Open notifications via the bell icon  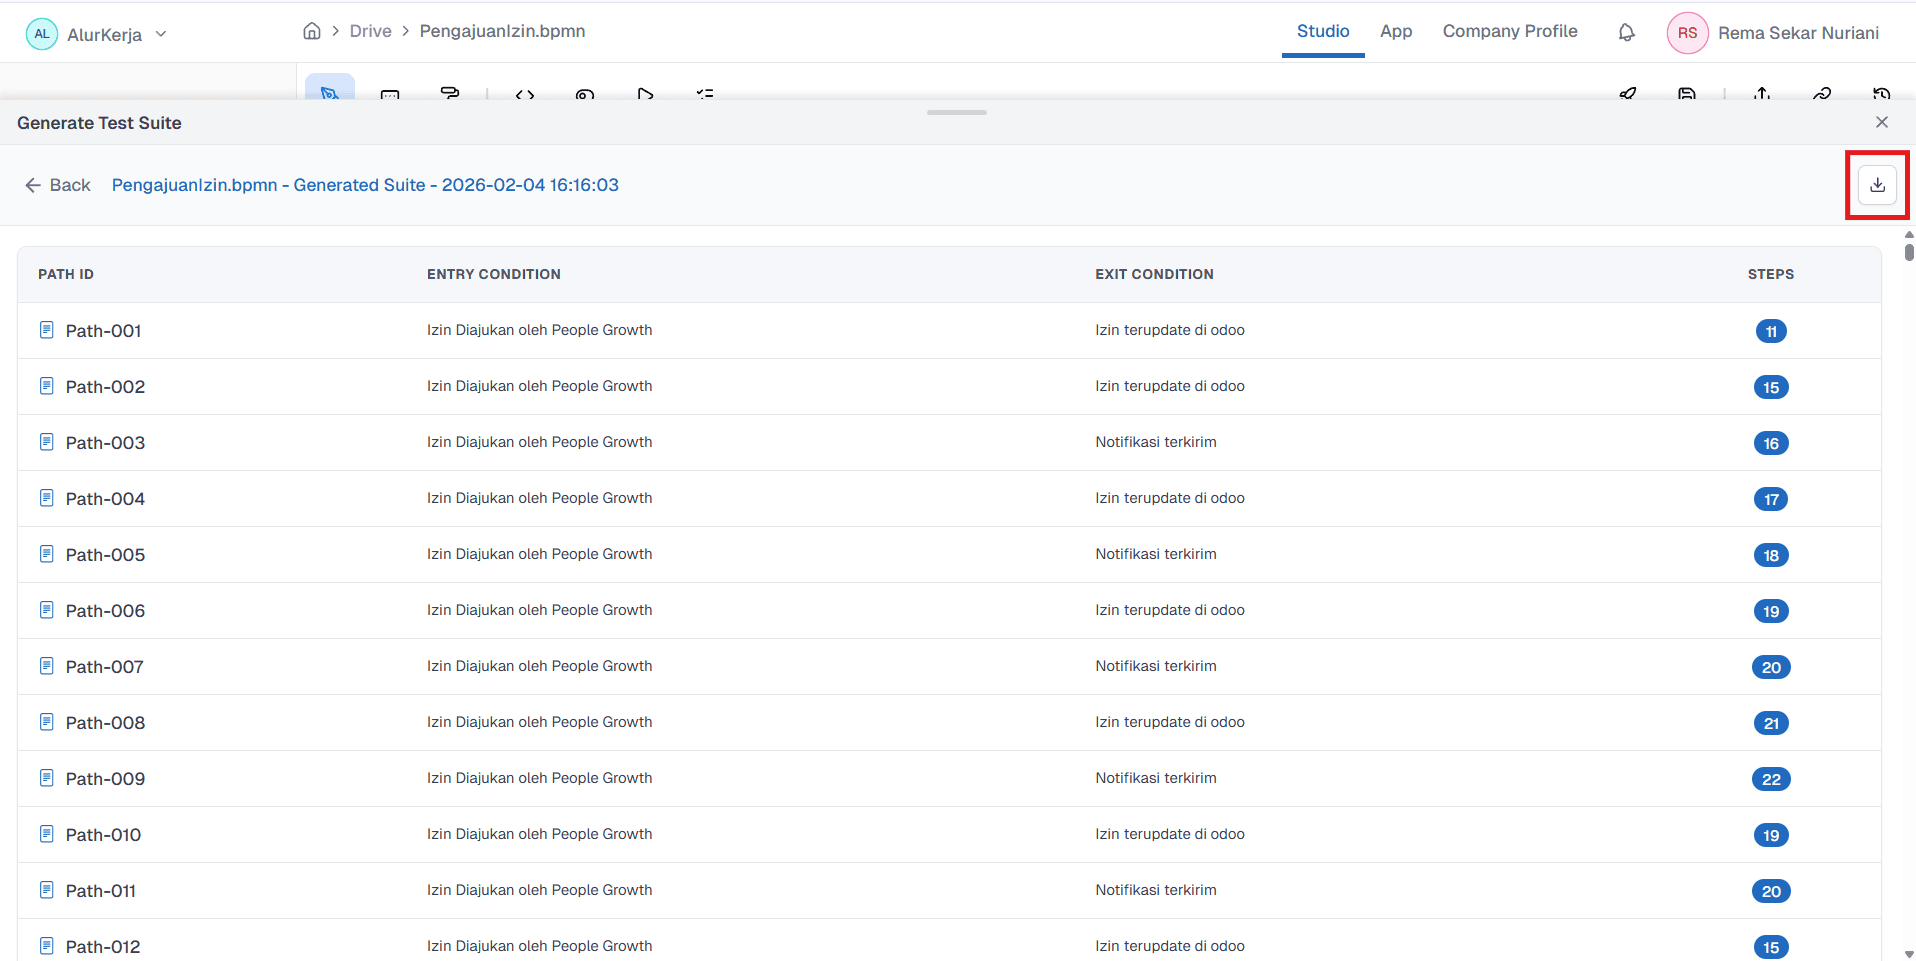(1627, 32)
